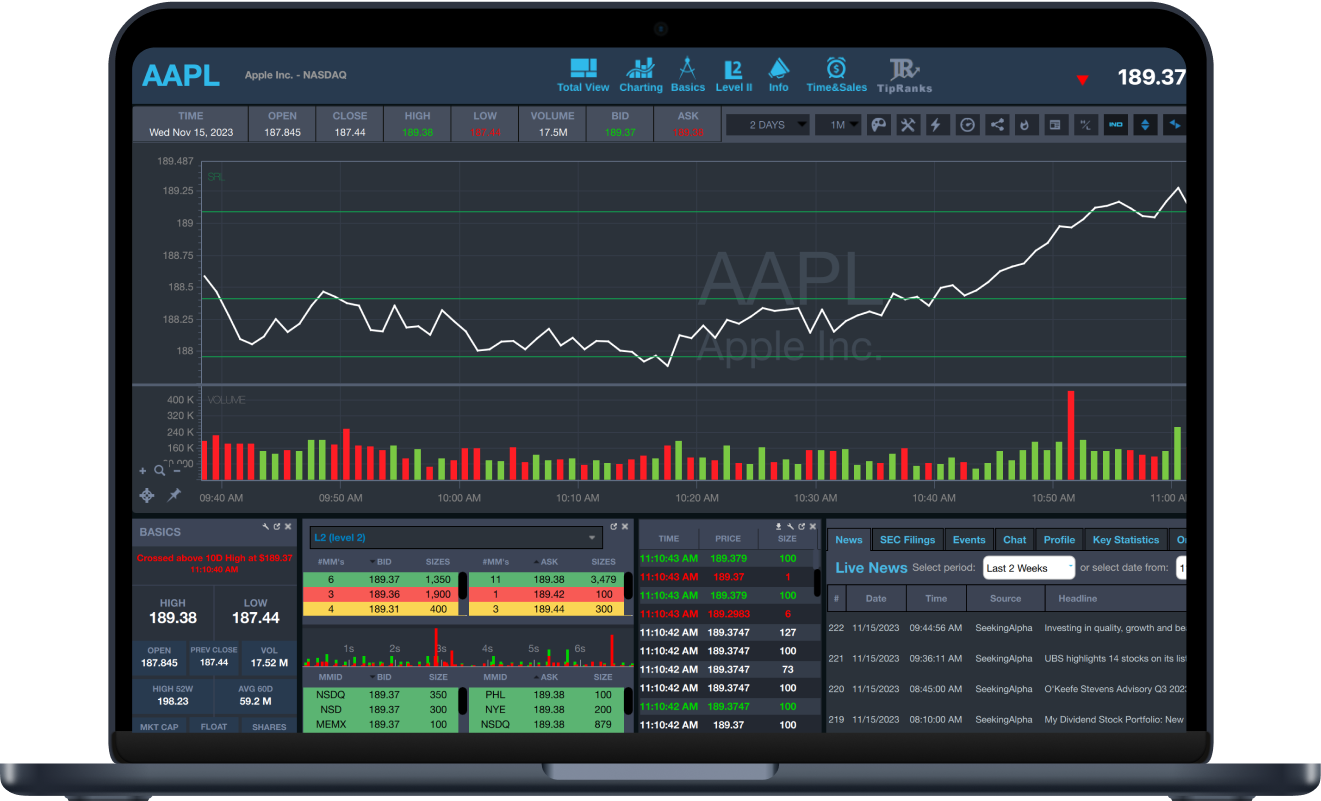Switch to the SEC Filings tab

click(907, 540)
